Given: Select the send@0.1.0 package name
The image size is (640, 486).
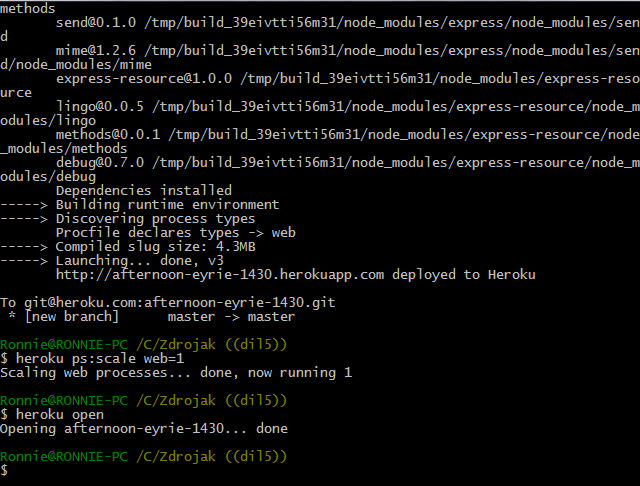Looking at the screenshot, I should tap(97, 23).
